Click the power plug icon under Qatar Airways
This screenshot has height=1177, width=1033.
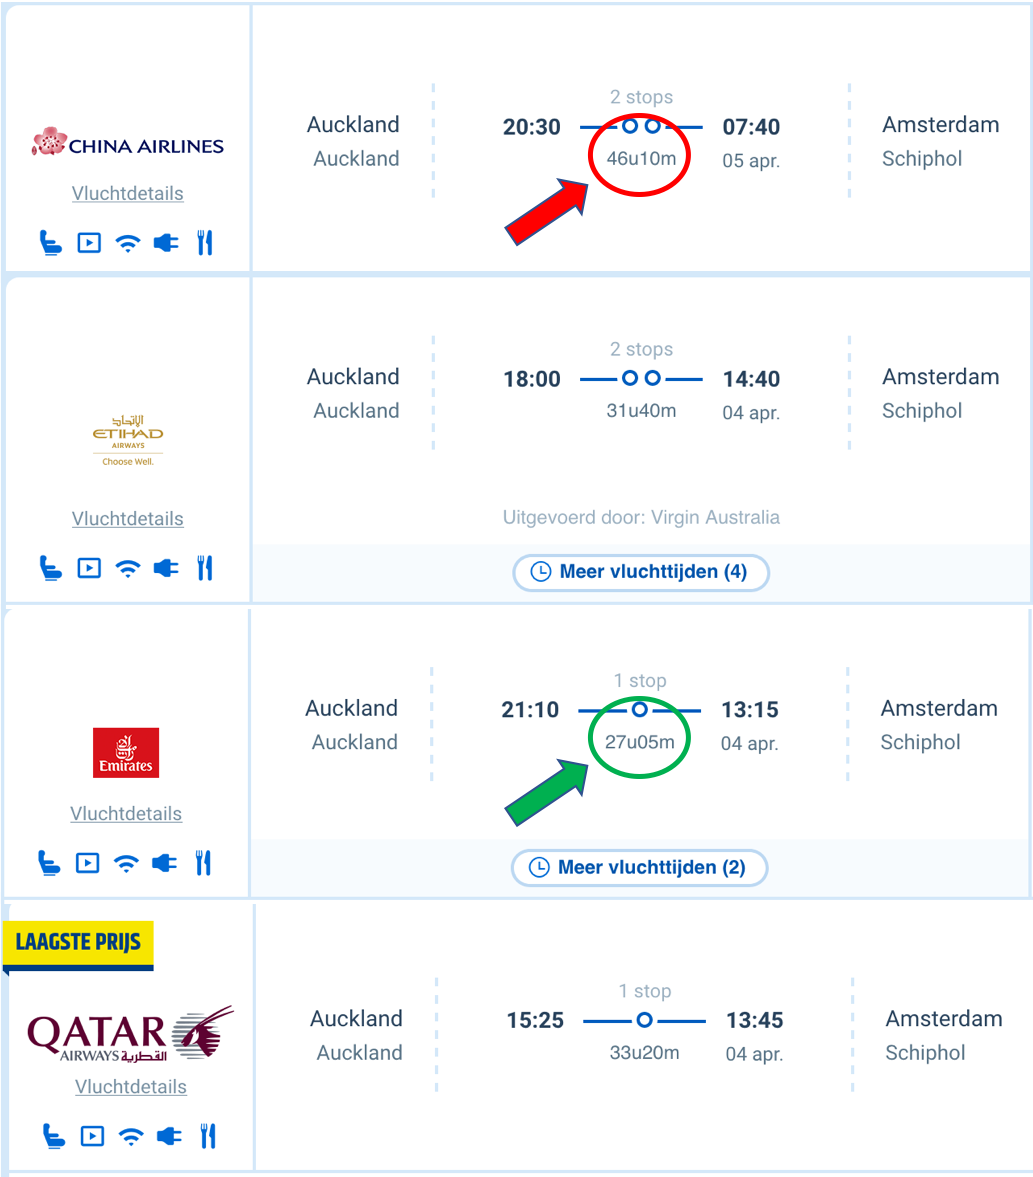tap(169, 1136)
